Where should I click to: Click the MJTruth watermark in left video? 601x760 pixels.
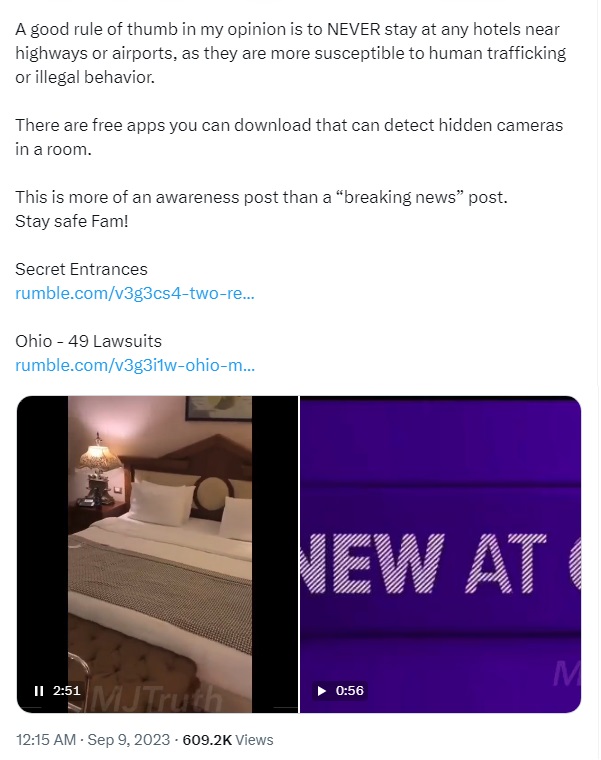click(x=157, y=699)
